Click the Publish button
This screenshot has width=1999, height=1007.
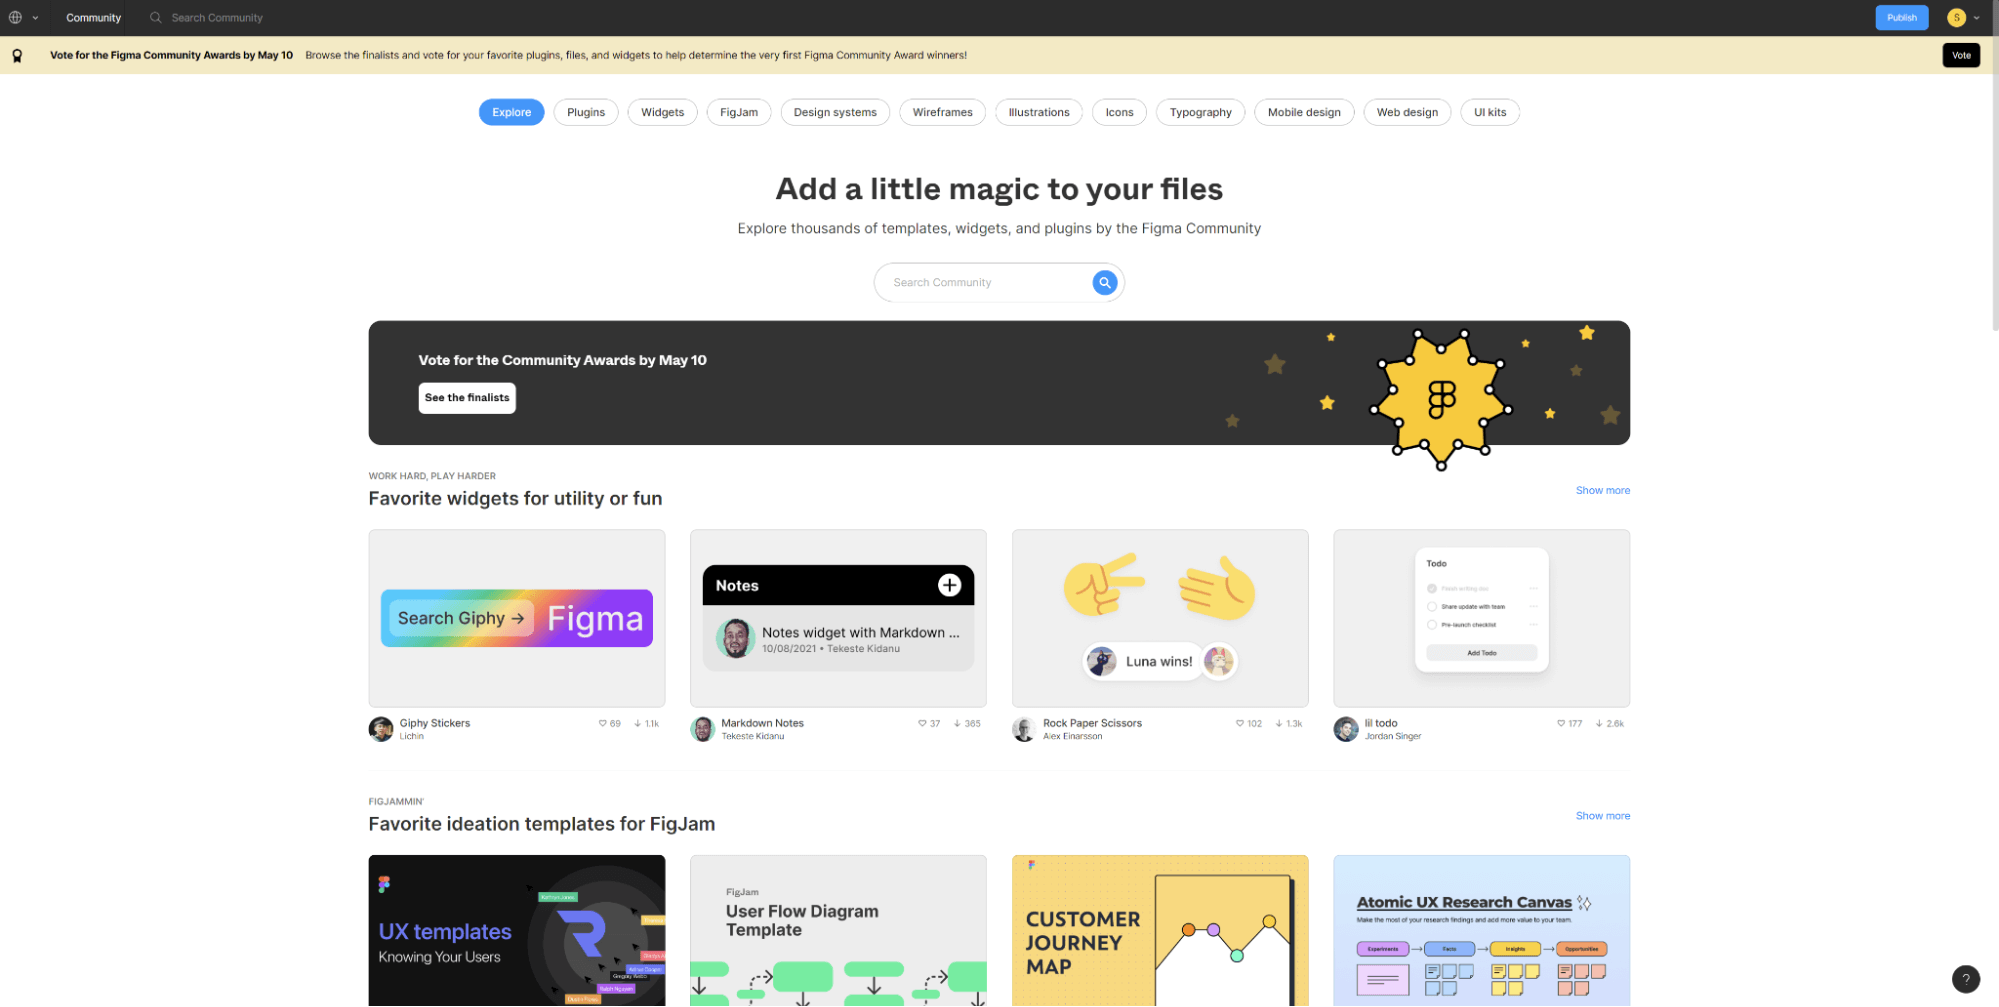click(x=1901, y=17)
